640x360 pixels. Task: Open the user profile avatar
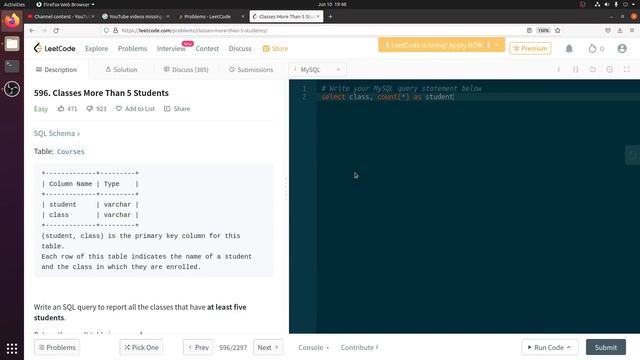622,49
